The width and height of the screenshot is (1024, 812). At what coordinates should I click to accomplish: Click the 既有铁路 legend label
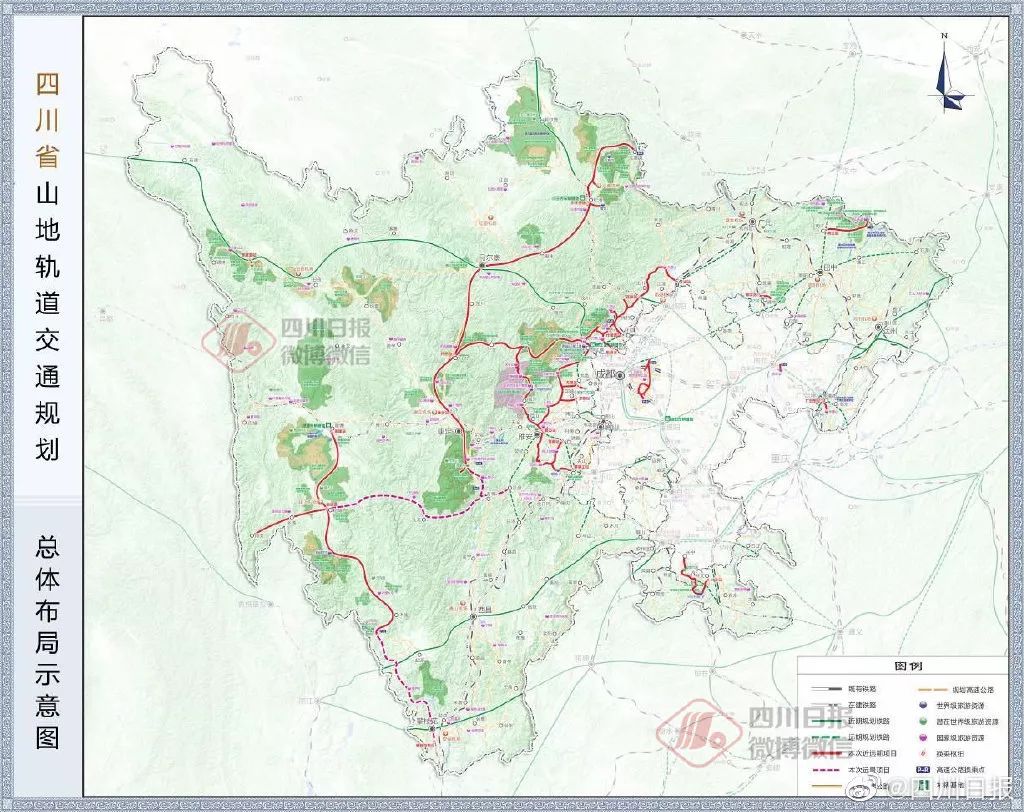tap(862, 689)
